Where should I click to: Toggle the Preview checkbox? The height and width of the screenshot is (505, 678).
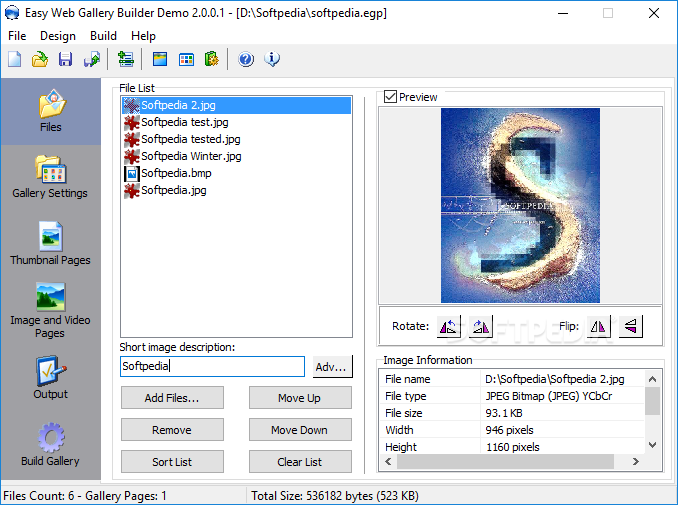[390, 97]
